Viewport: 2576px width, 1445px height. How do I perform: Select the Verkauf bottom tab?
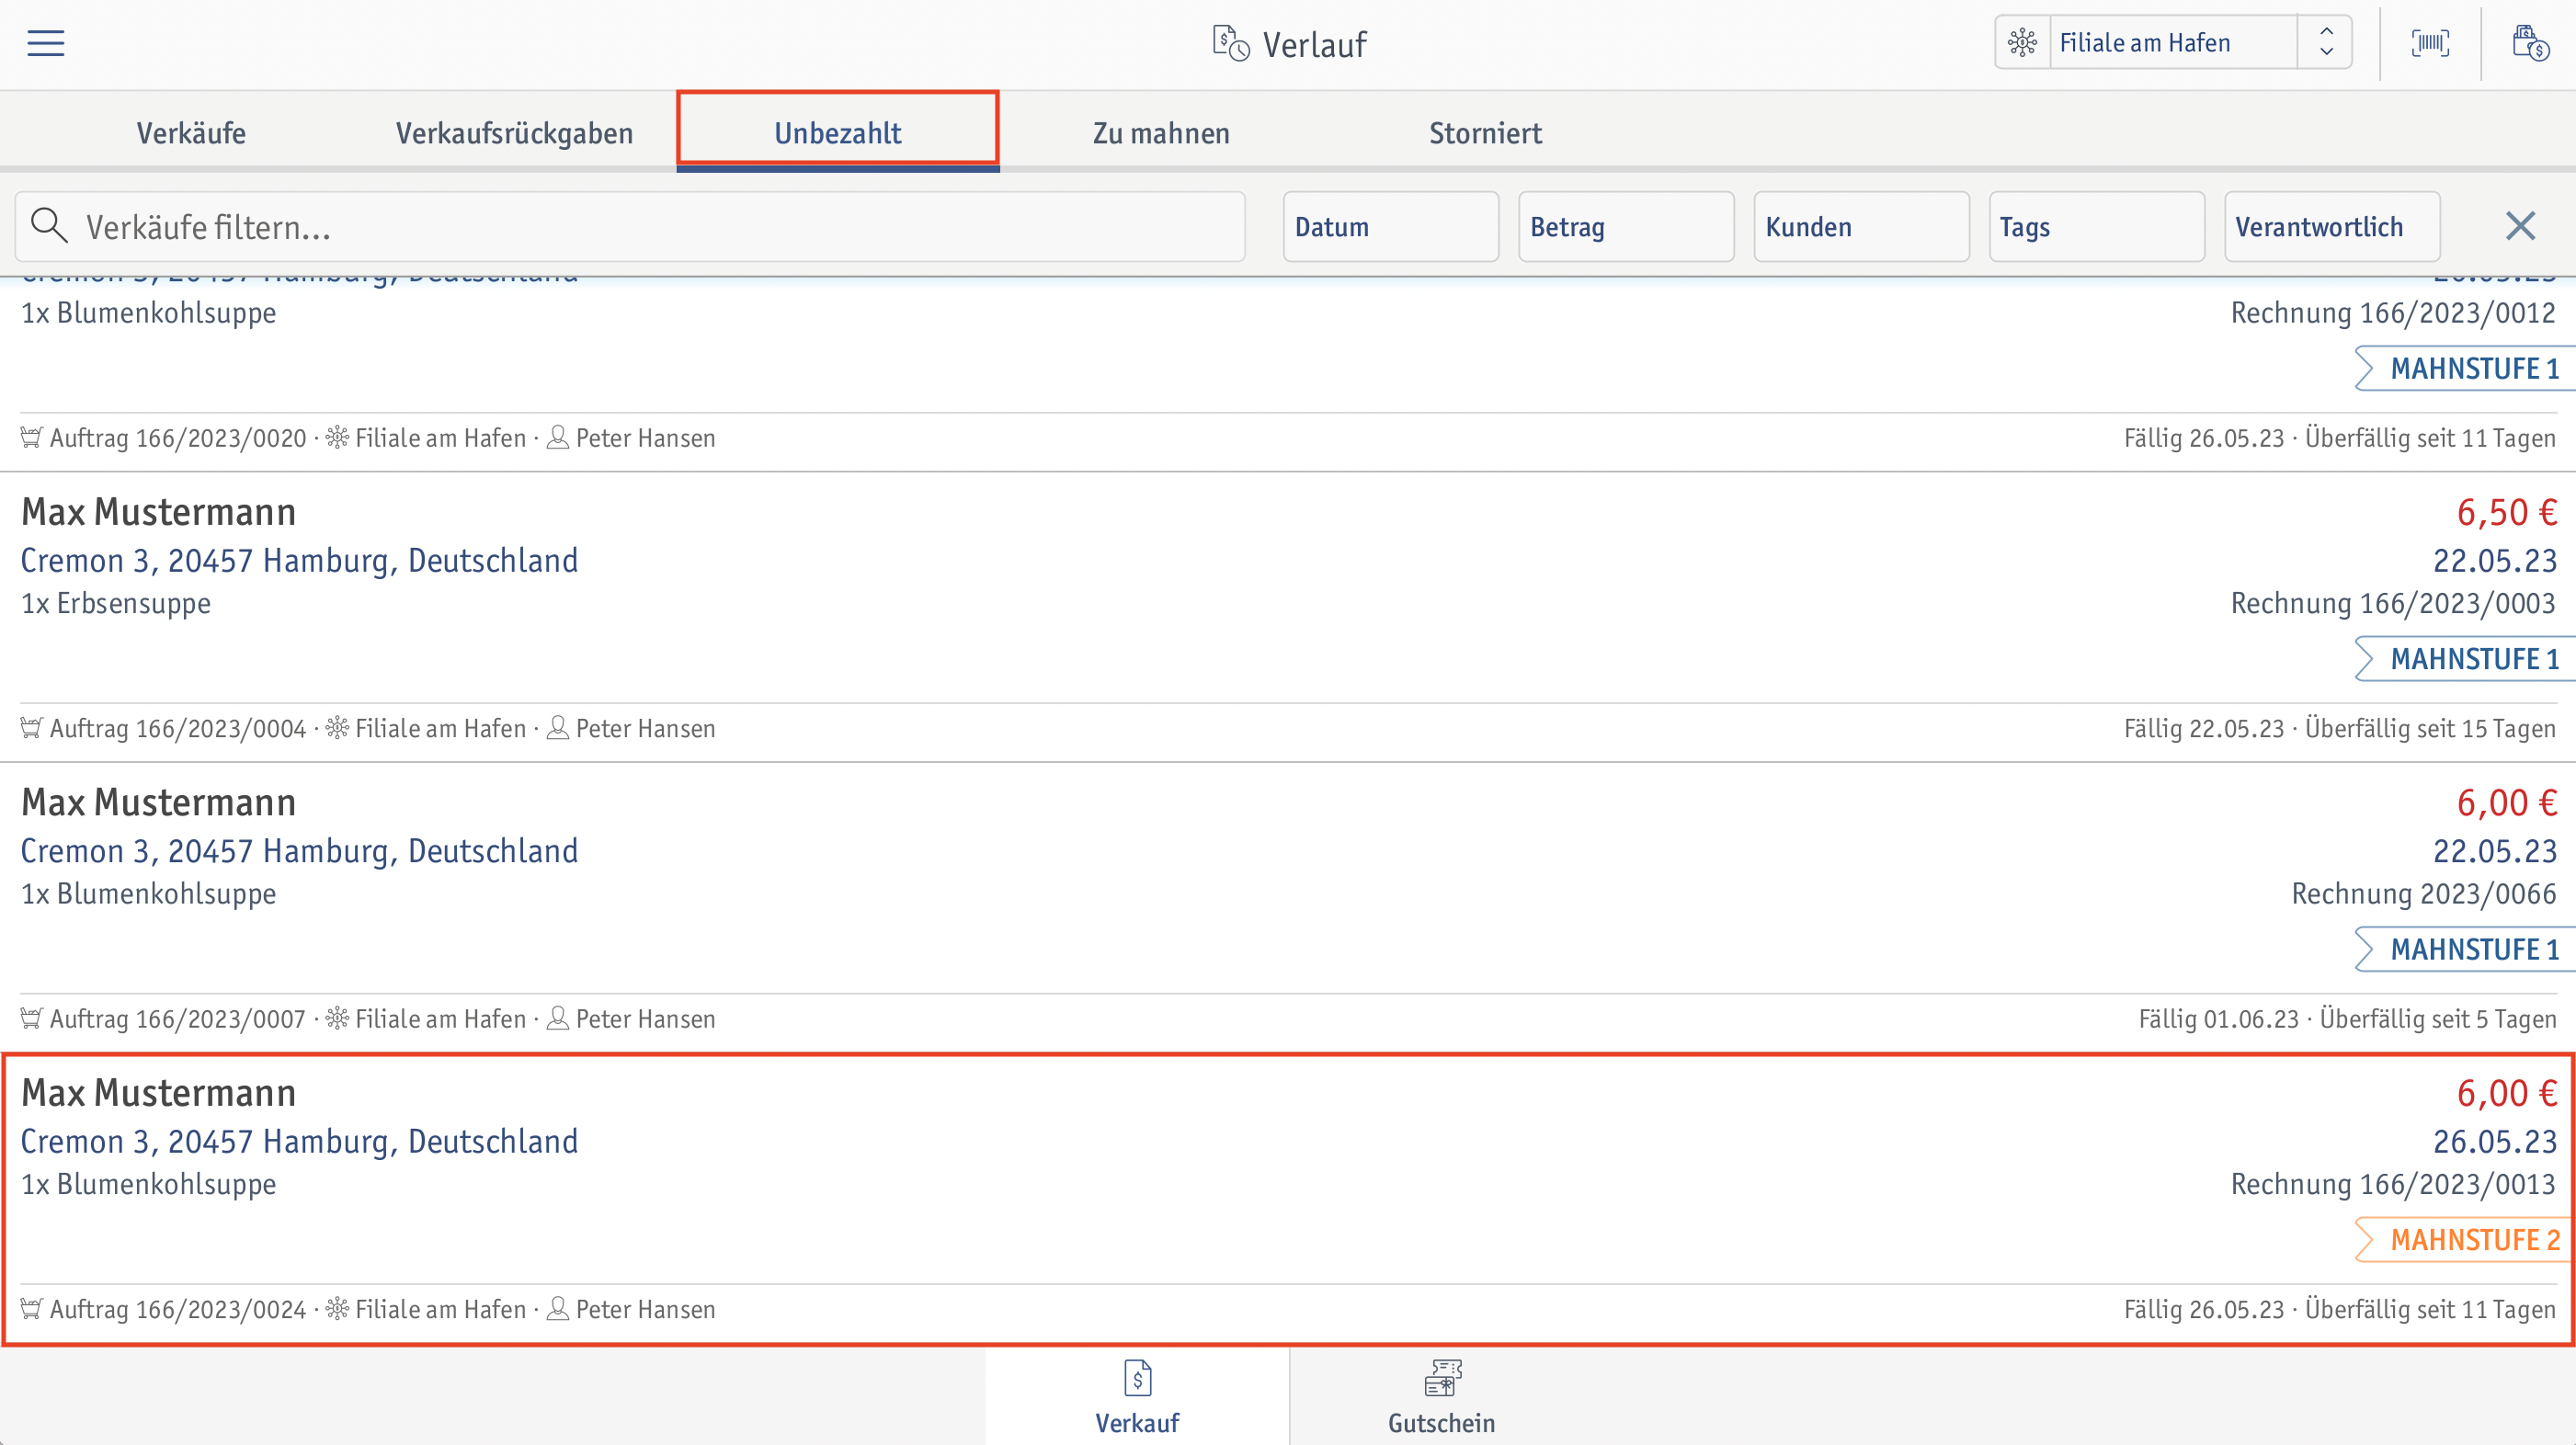point(1137,1396)
